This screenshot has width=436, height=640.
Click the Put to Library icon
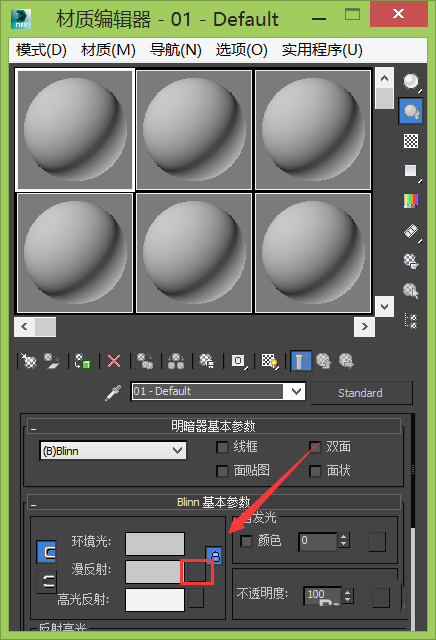click(x=207, y=361)
